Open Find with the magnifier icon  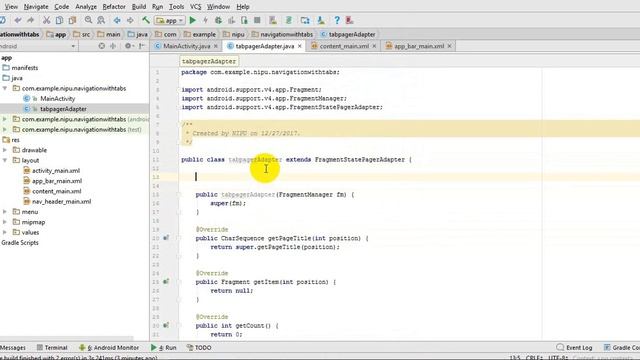tap(89, 20)
